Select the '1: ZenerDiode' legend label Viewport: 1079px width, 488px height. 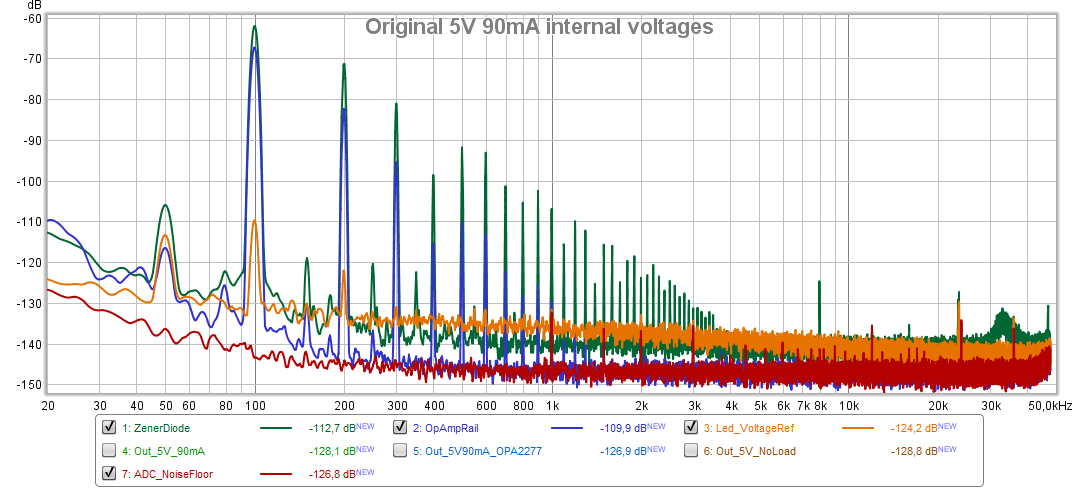click(x=156, y=428)
